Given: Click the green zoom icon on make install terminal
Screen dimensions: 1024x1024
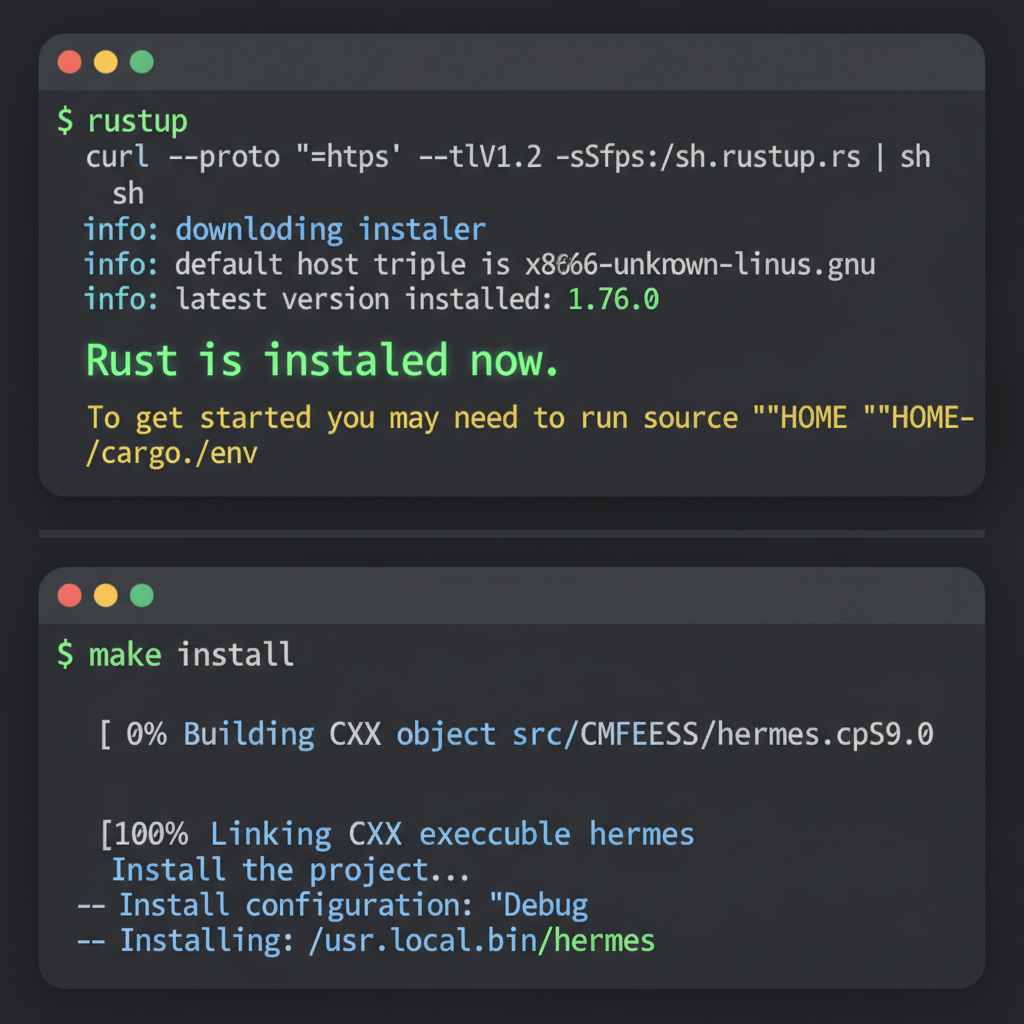Looking at the screenshot, I should click(141, 595).
